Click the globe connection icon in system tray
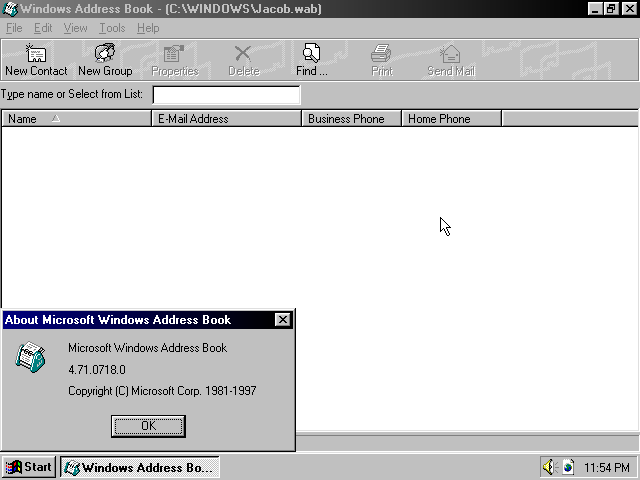640x480 pixels. point(568,467)
